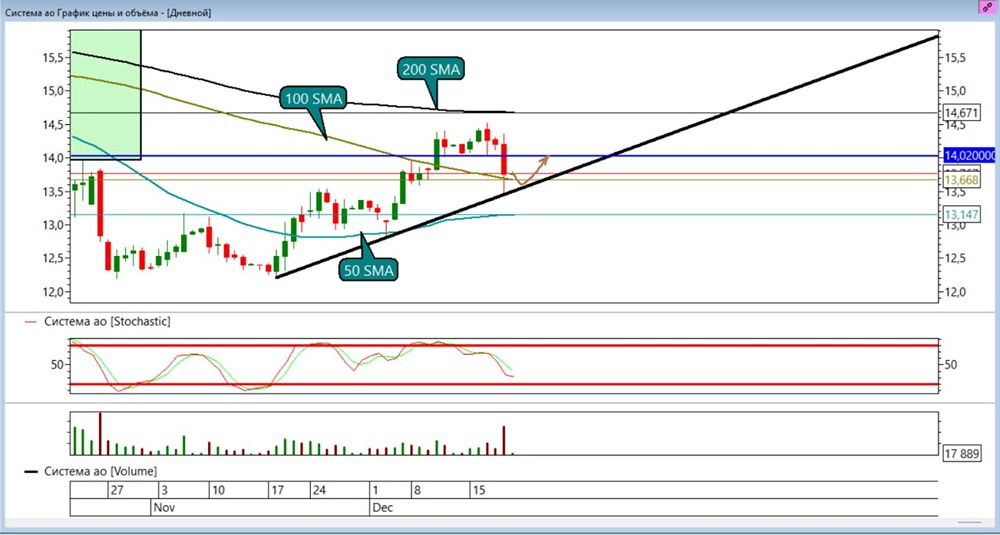Screen dimensions: 1000x535
Task: Click the pink link icon in title bar
Action: [x=987, y=6]
